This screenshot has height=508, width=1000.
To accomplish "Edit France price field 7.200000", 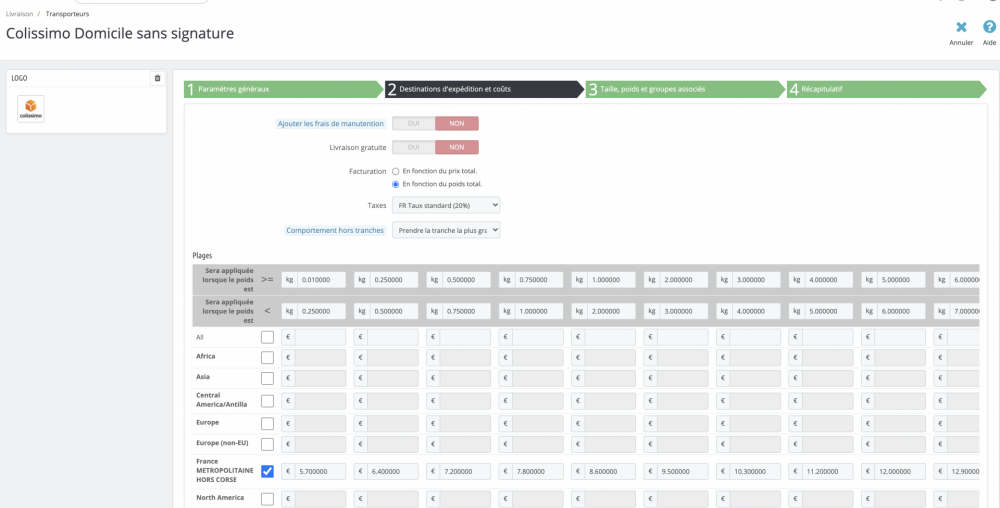I will [466, 472].
